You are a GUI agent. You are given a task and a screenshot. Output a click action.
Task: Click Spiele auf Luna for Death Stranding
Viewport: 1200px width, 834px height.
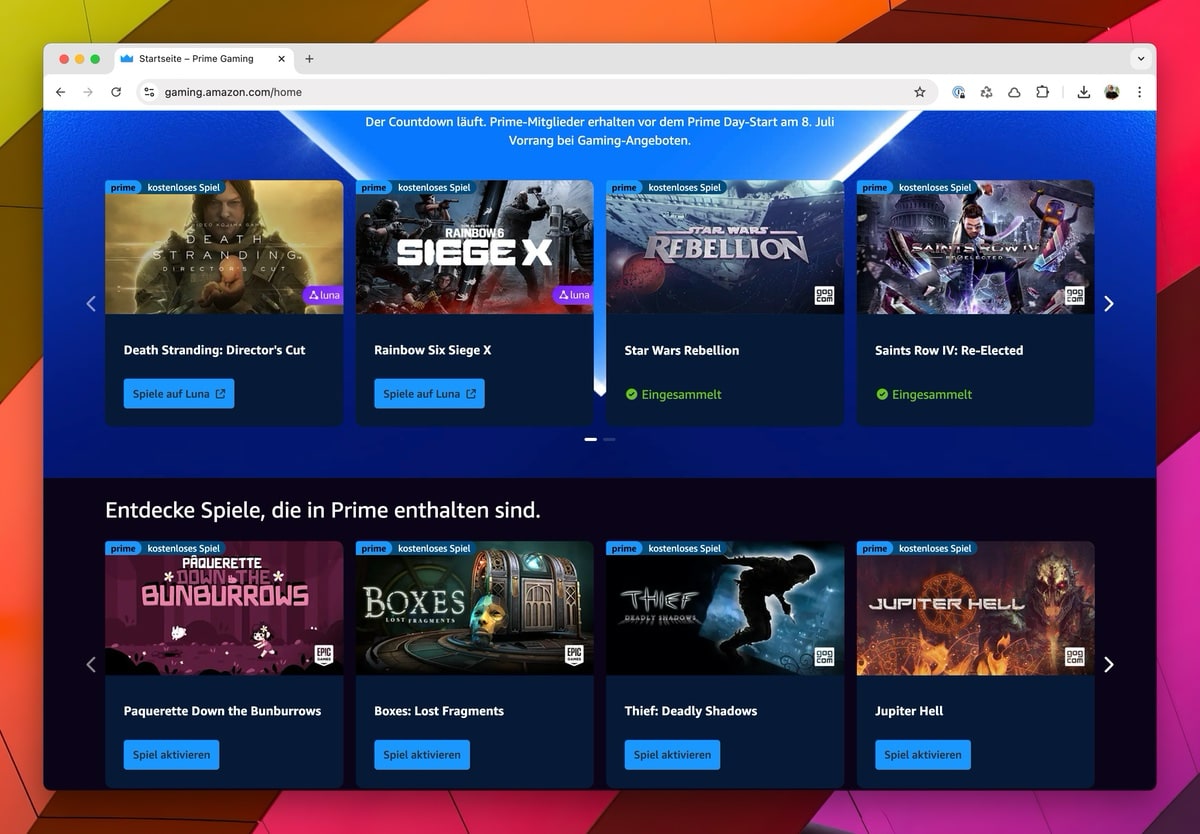click(x=179, y=394)
